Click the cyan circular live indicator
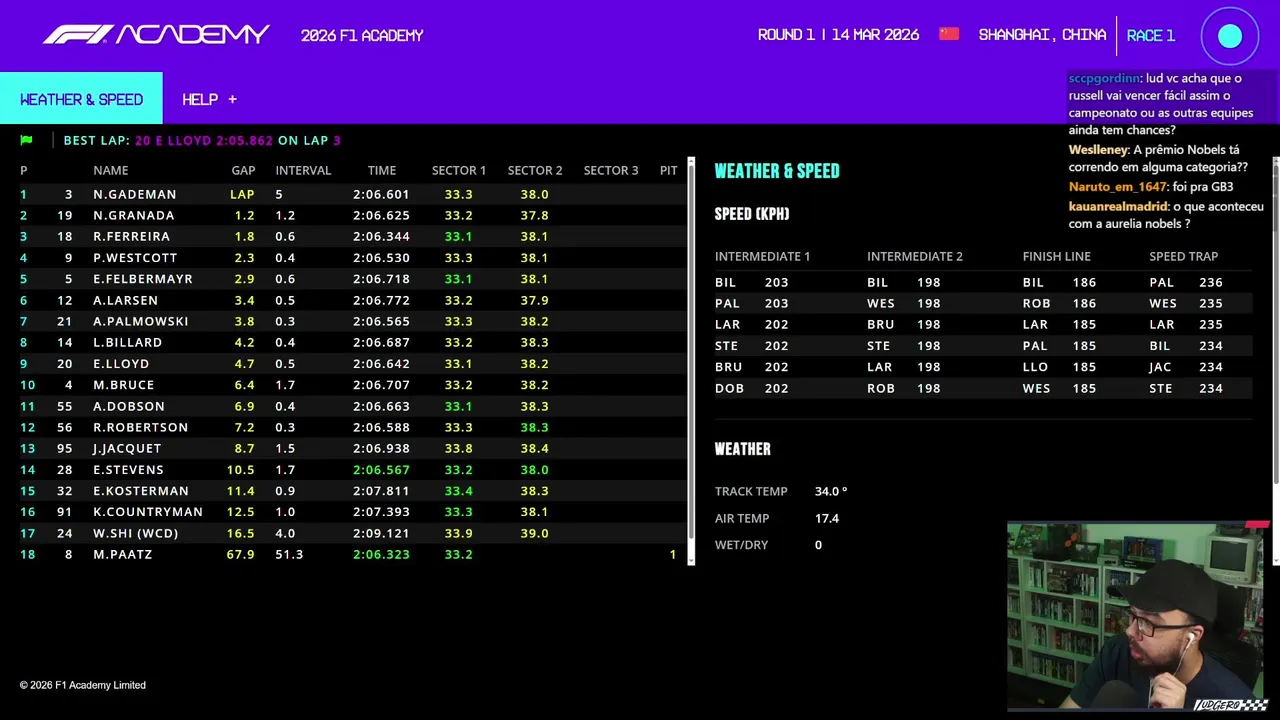 tap(1230, 36)
